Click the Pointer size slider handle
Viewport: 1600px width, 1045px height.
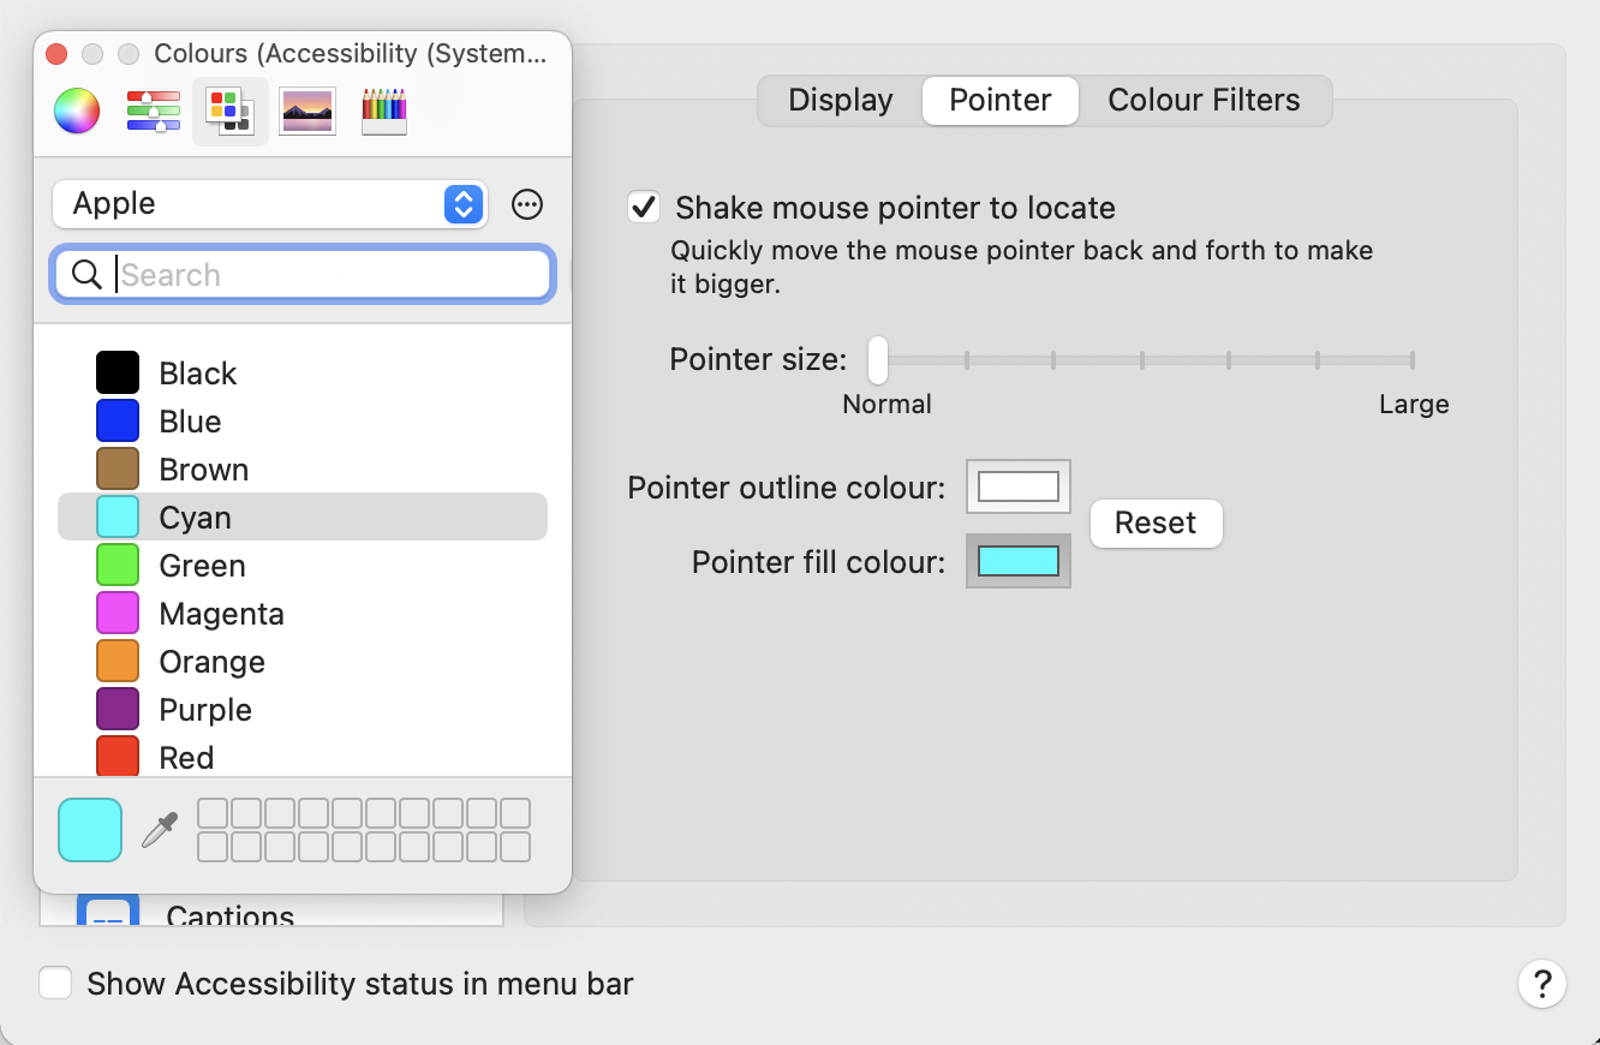point(878,360)
